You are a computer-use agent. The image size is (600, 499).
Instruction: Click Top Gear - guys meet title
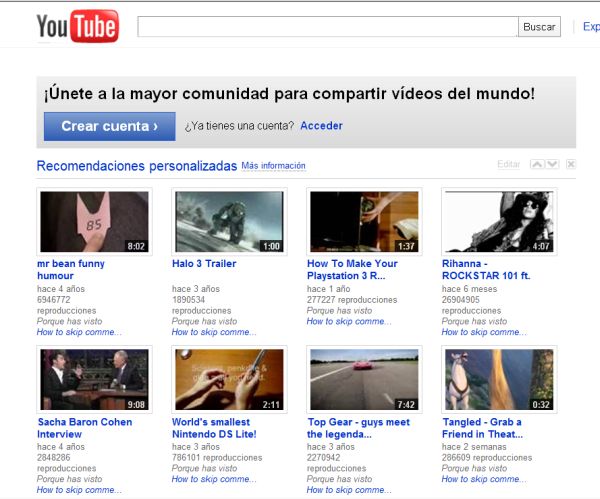coord(358,428)
